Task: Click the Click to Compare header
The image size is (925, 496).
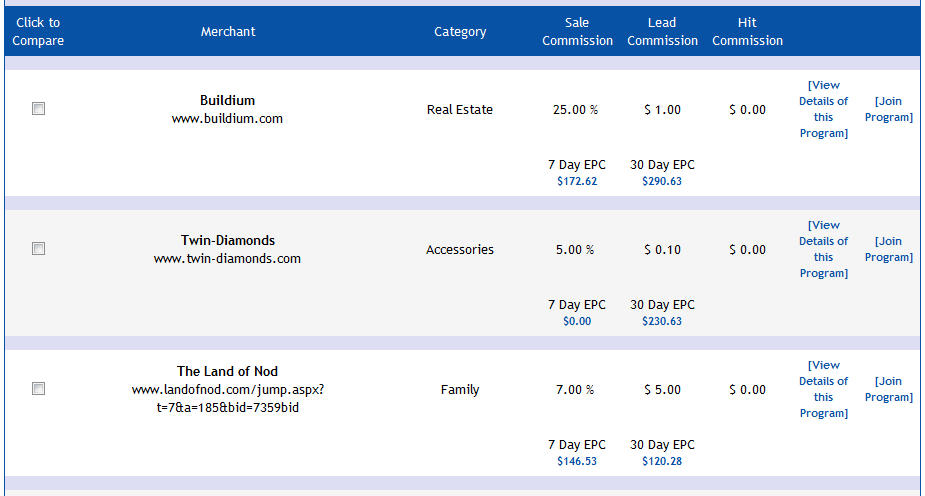Action: click(x=38, y=32)
